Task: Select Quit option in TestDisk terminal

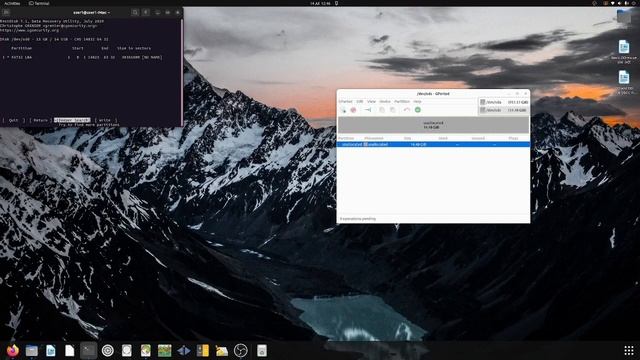Action: coord(13,120)
